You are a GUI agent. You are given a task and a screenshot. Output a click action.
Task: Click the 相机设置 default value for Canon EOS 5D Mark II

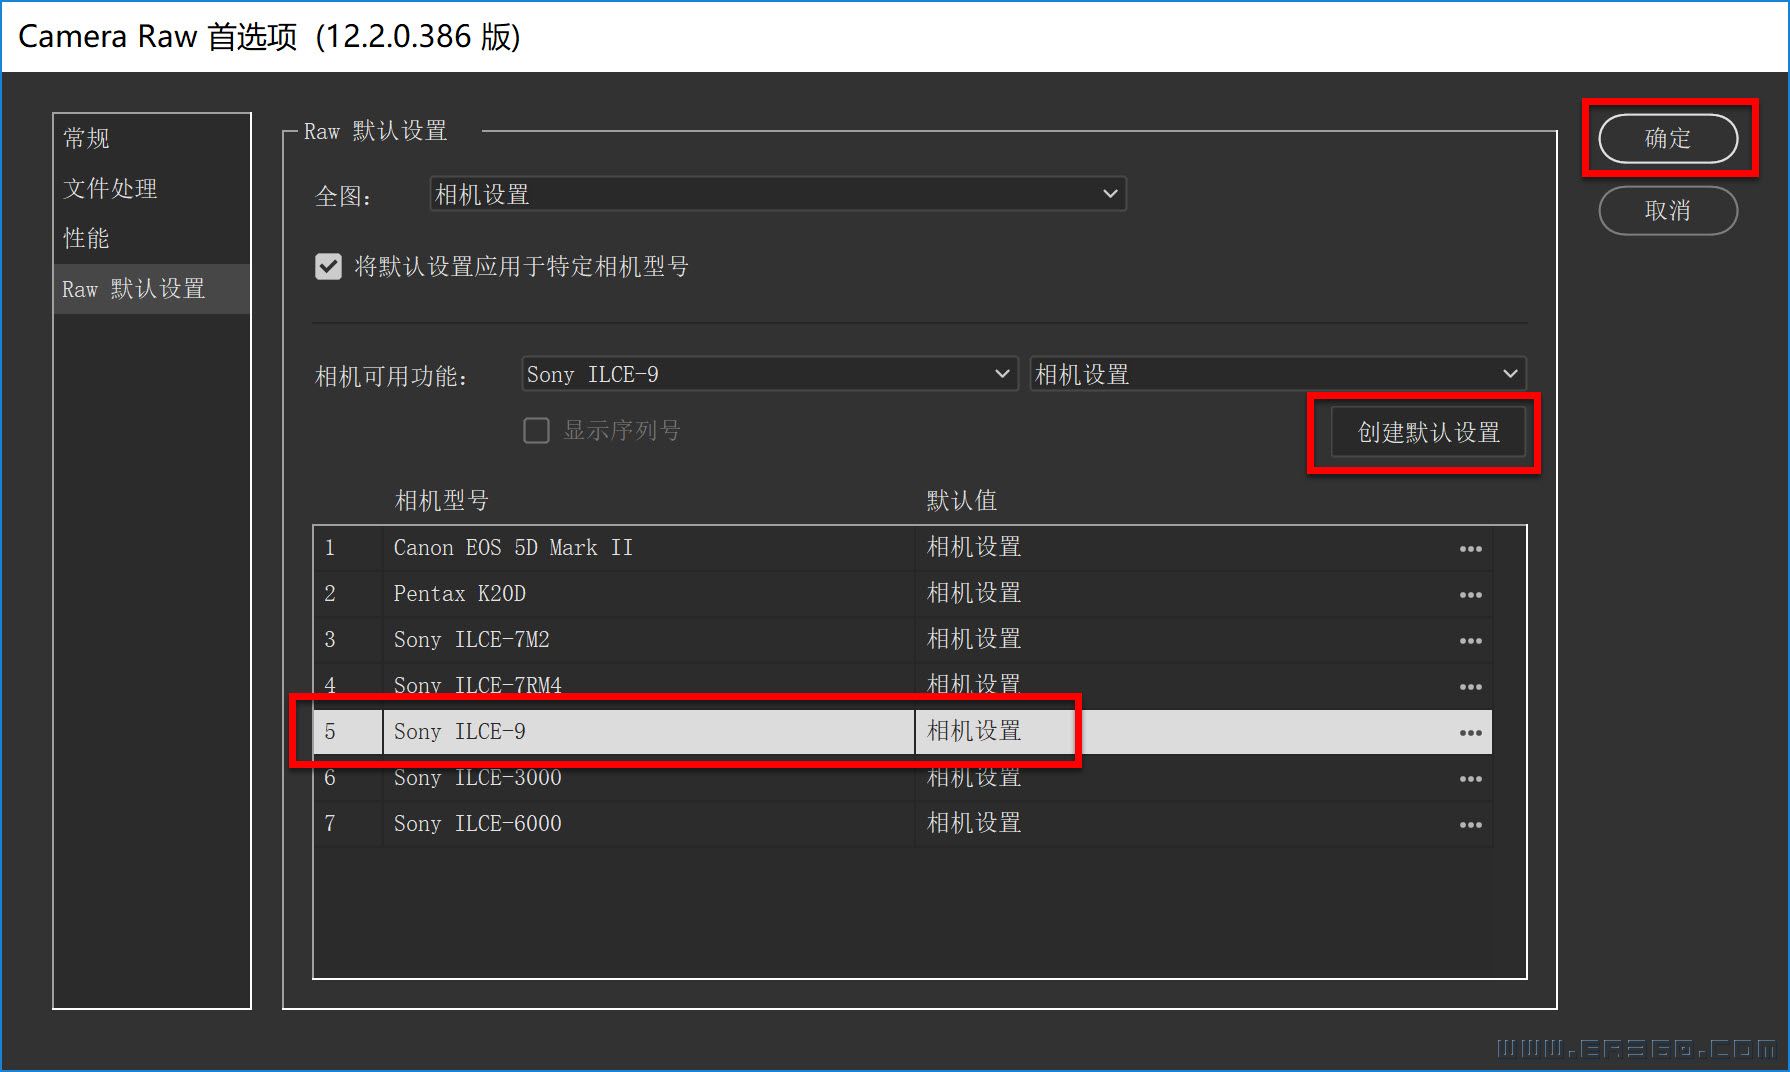point(974,547)
